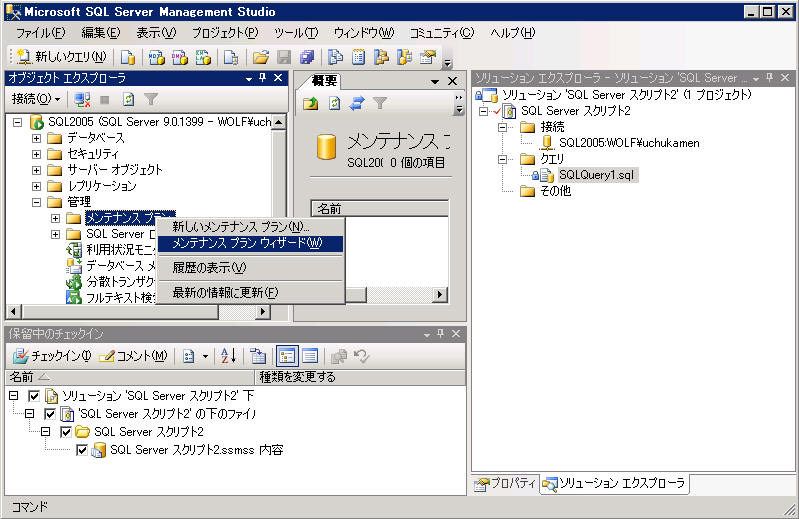Switch to the プロパティ tab
Viewport: 799px width, 519px height.
click(x=505, y=484)
